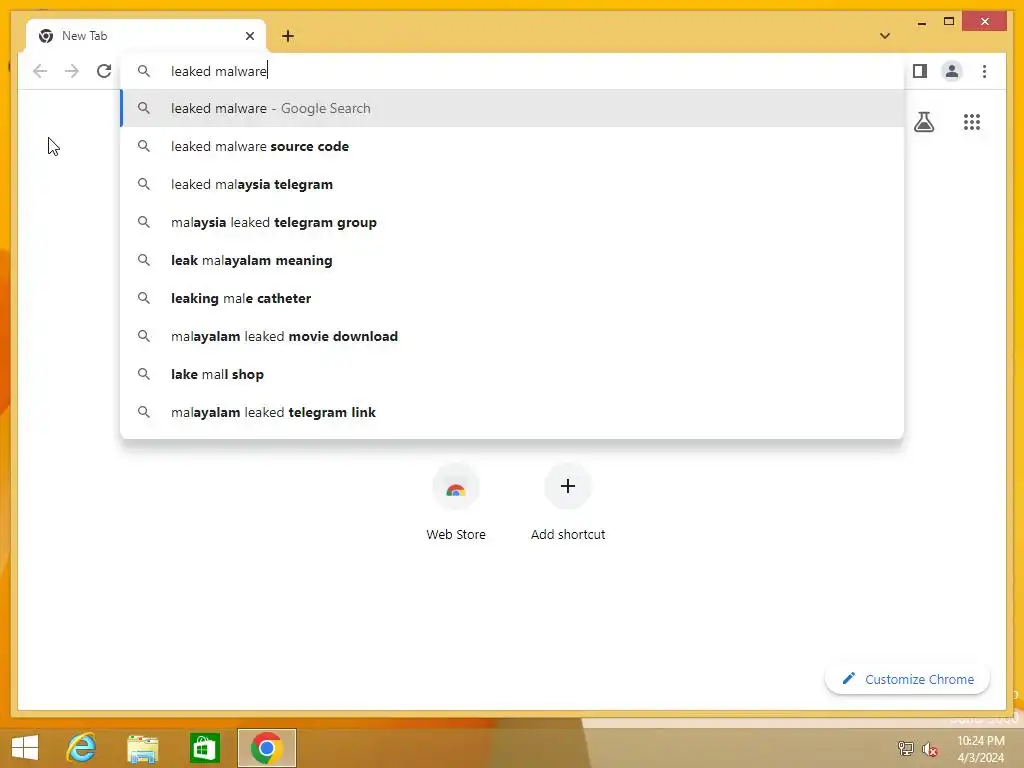Reload the page with refresh icon
Screen dimensions: 1024x768
[104, 71]
